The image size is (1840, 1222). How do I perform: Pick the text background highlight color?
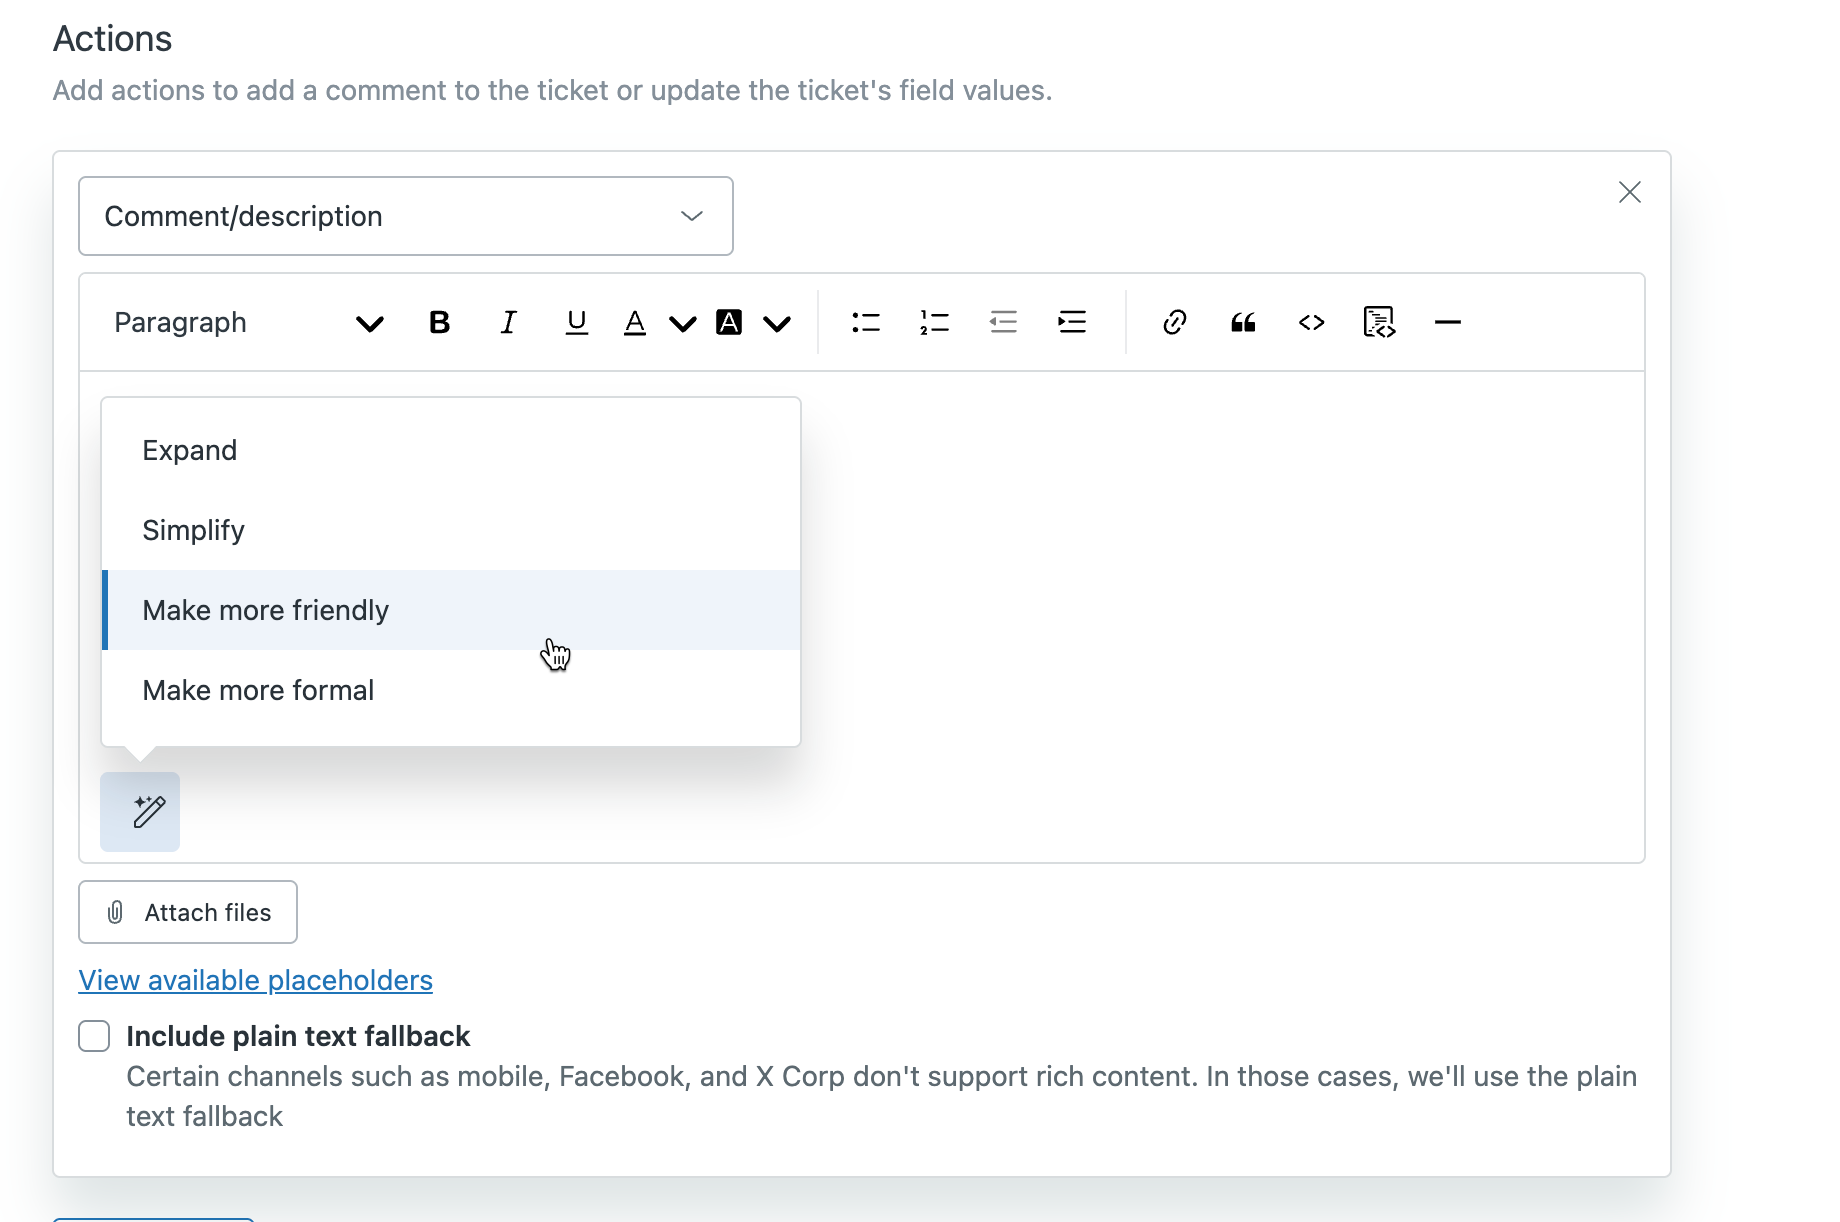[729, 322]
